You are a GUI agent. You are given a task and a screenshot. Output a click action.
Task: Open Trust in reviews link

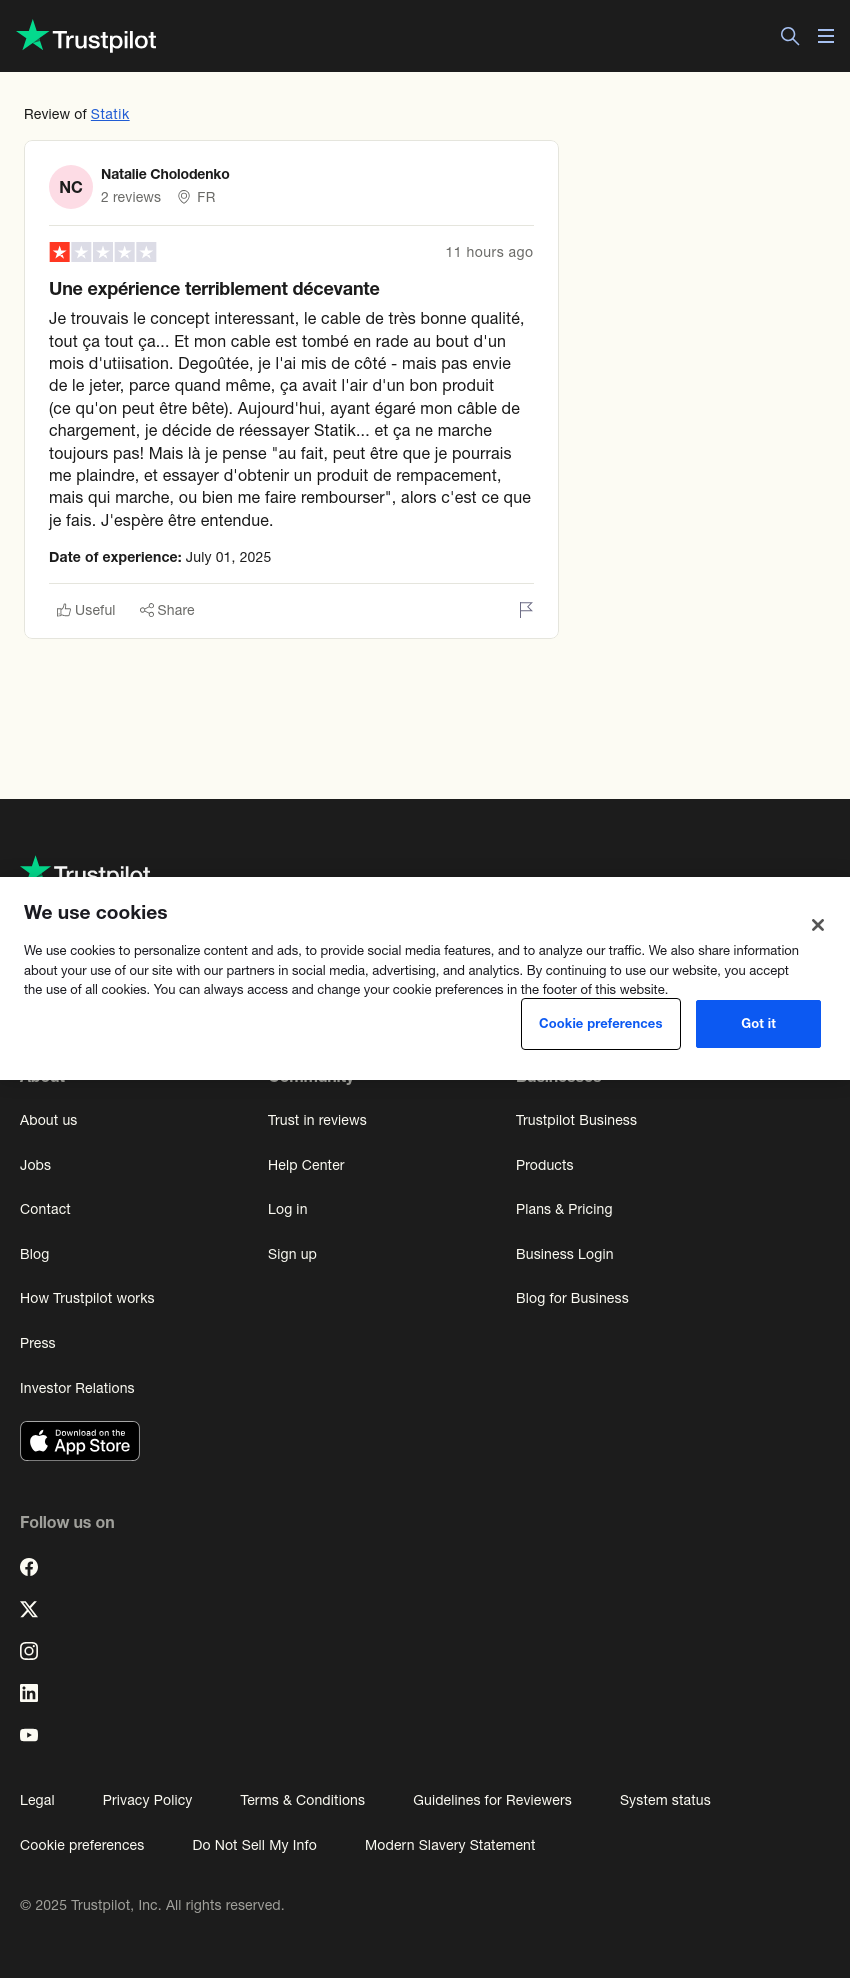[x=317, y=1120]
